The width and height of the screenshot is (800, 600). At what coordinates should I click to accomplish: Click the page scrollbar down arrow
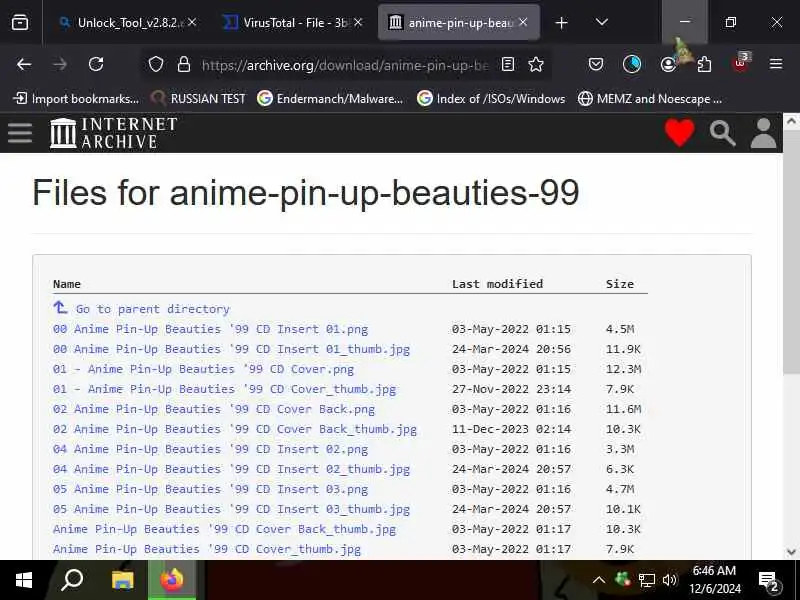click(x=791, y=552)
